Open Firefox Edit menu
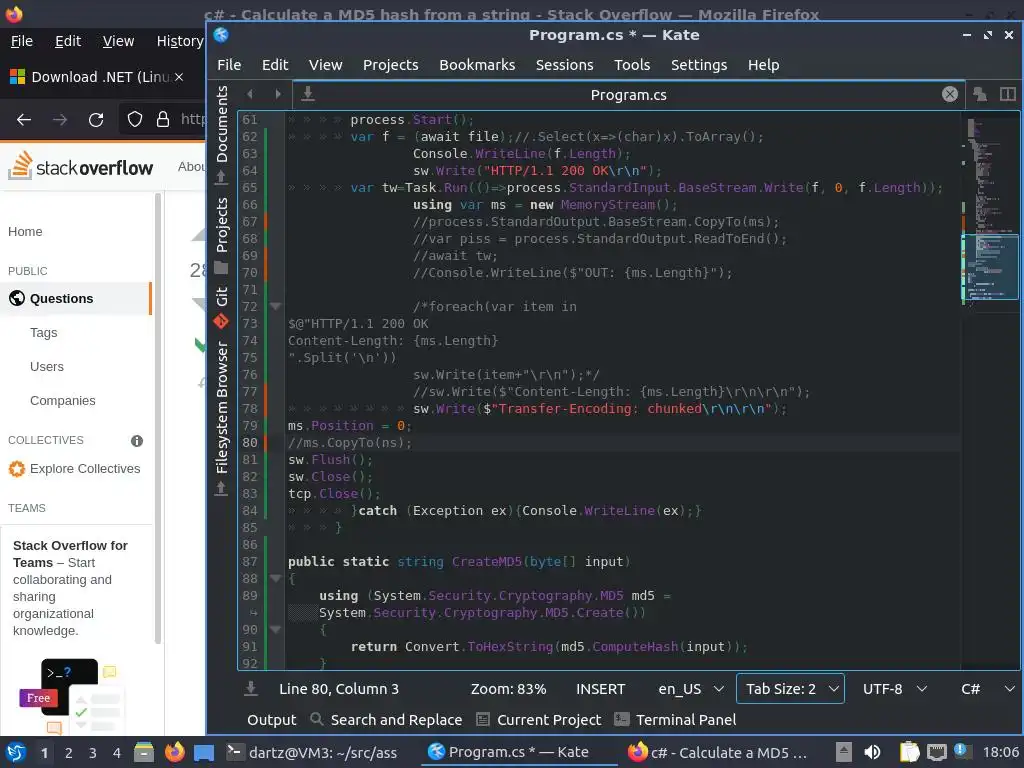The height and width of the screenshot is (768, 1024). [68, 41]
